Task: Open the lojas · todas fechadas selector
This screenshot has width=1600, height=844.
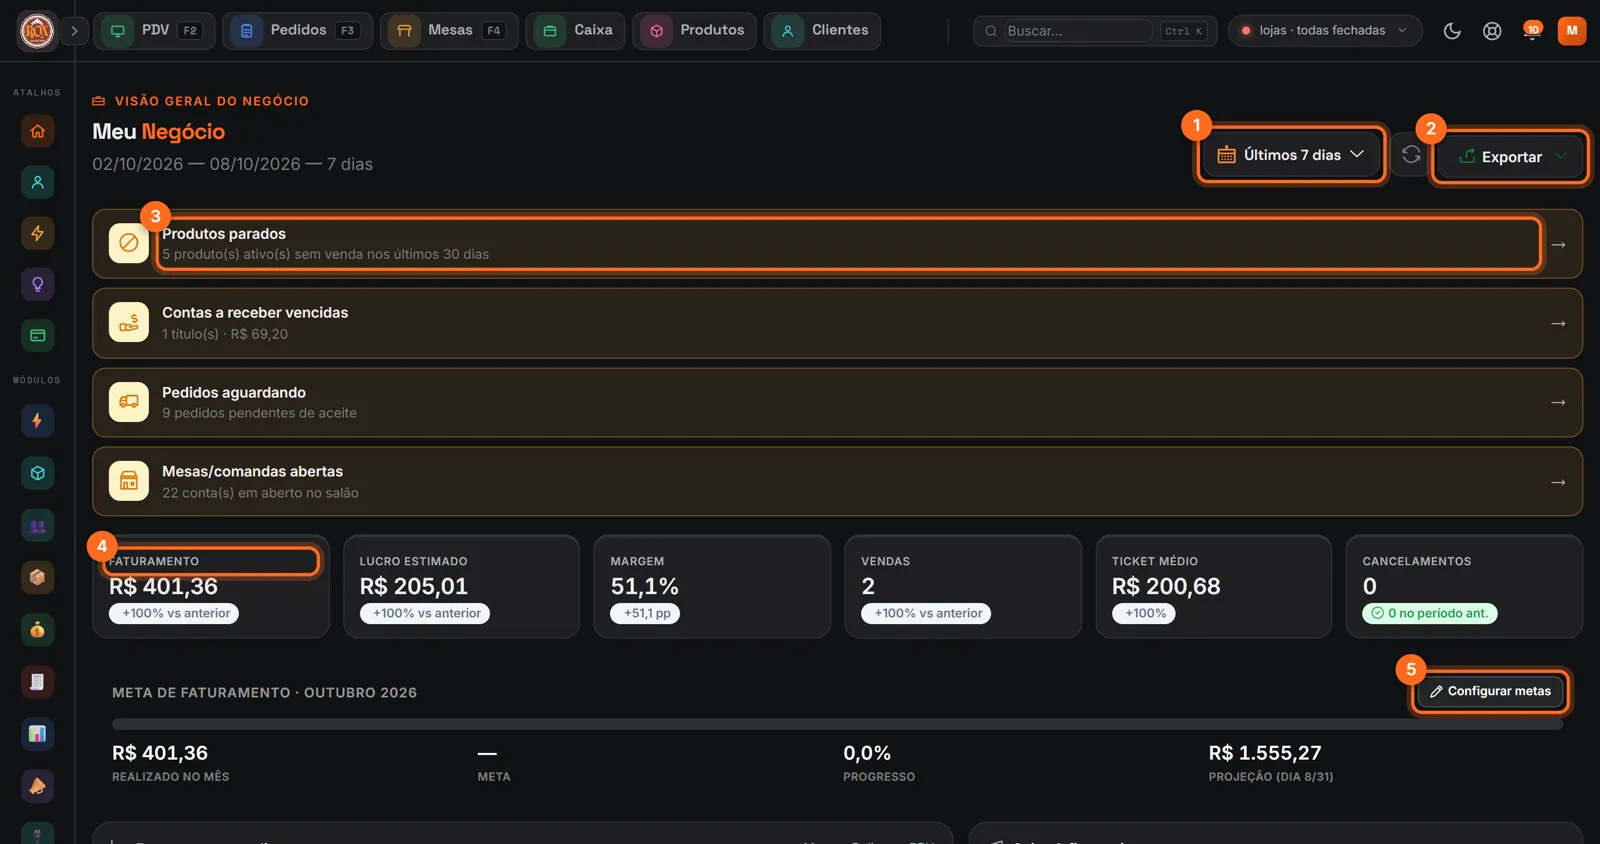Action: click(1325, 31)
